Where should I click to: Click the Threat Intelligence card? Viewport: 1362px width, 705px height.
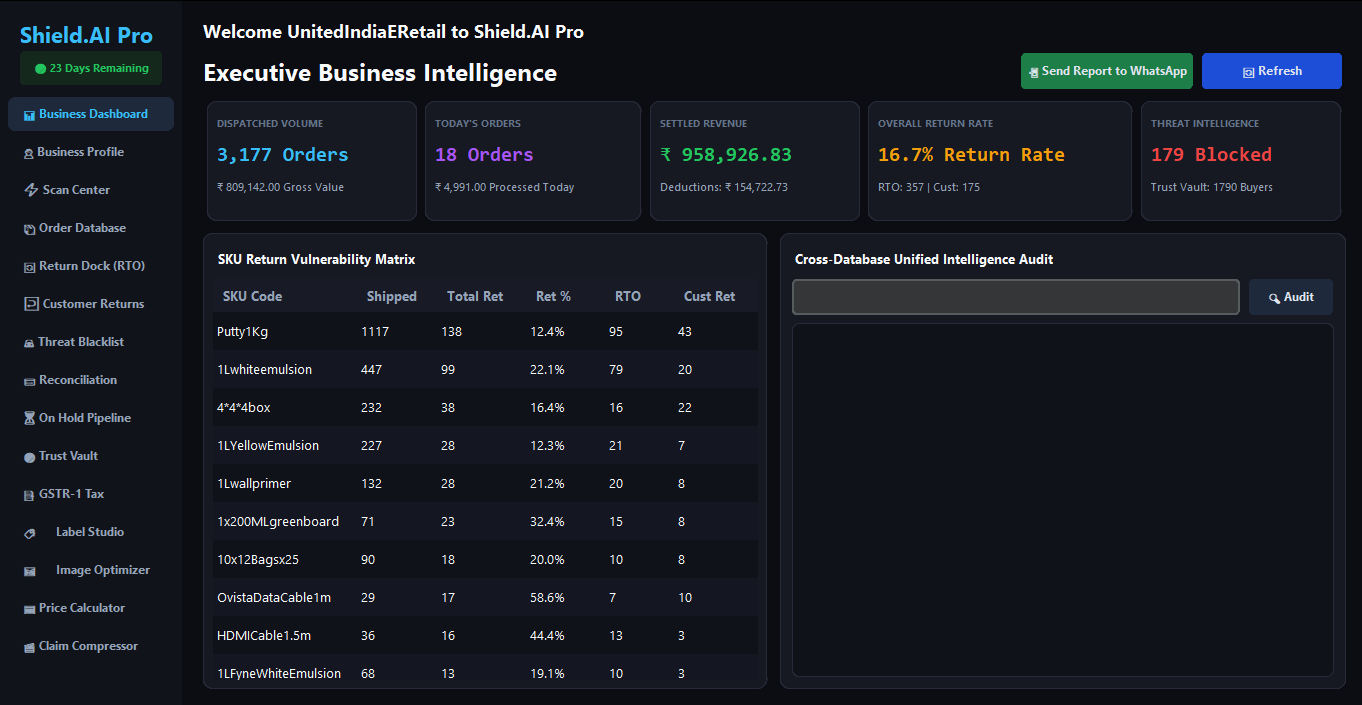coord(1241,161)
